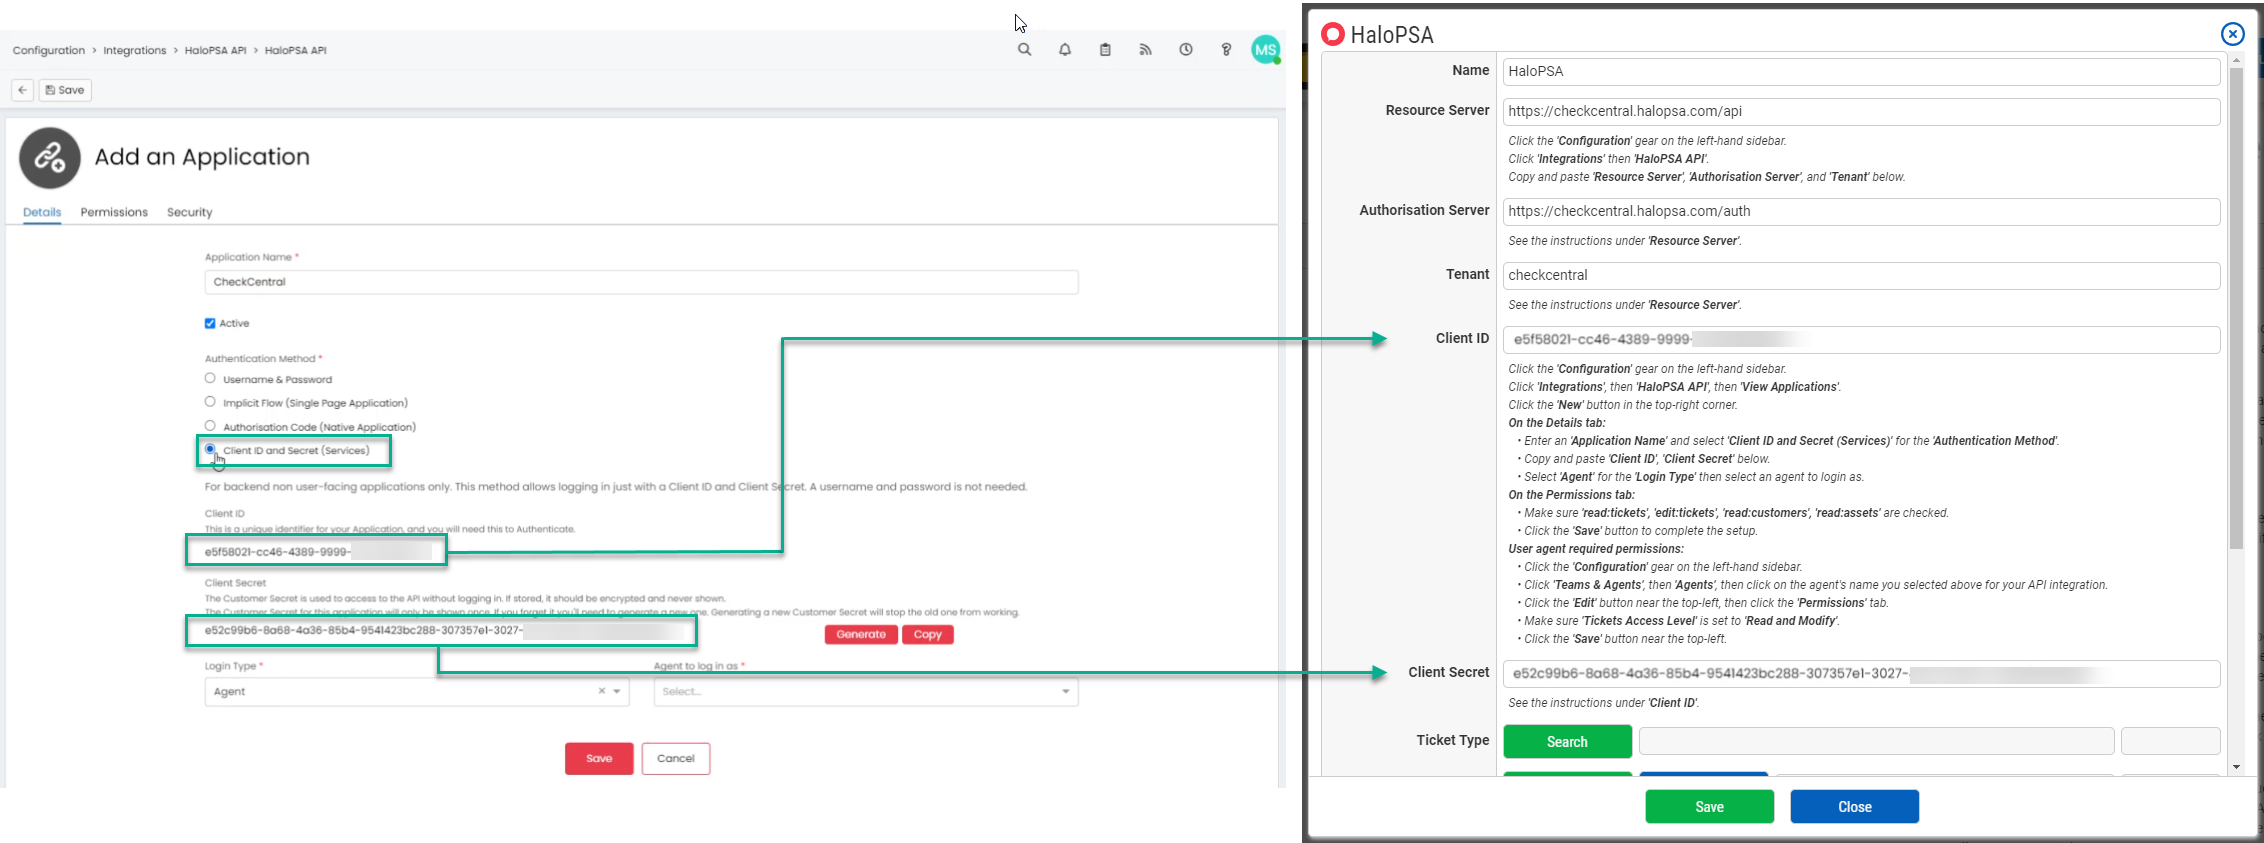Click the red Copy button
Viewport: 2264px width, 843px height.
click(x=928, y=634)
